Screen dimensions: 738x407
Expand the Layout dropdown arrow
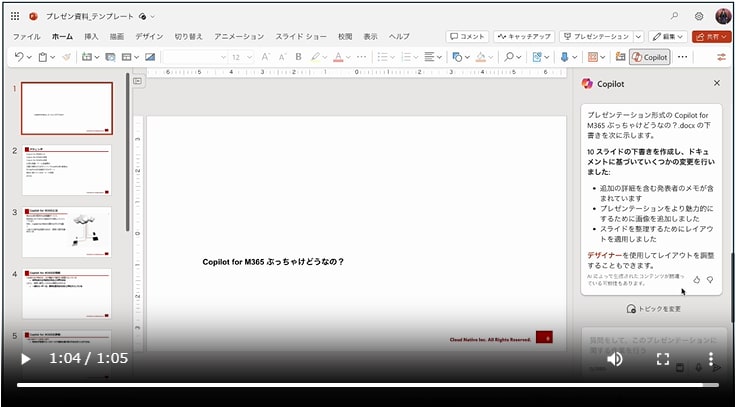[x=136, y=57]
